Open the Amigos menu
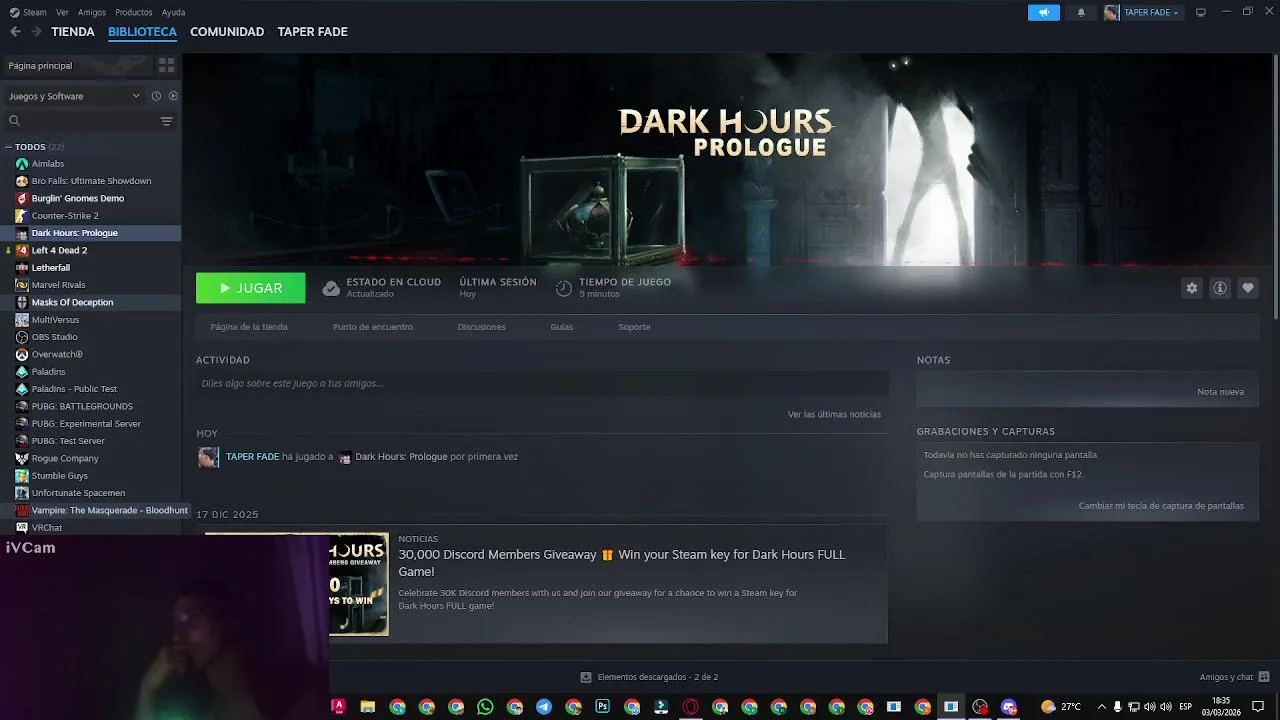The height and width of the screenshot is (720, 1280). pos(92,12)
